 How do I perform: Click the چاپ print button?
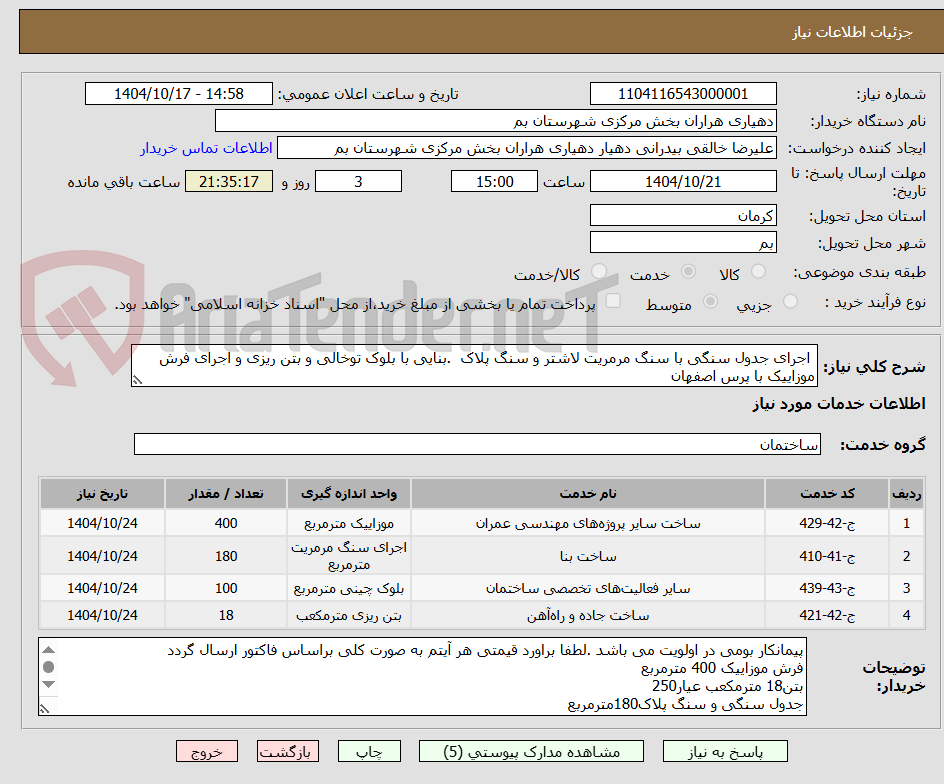pyautogui.click(x=369, y=751)
